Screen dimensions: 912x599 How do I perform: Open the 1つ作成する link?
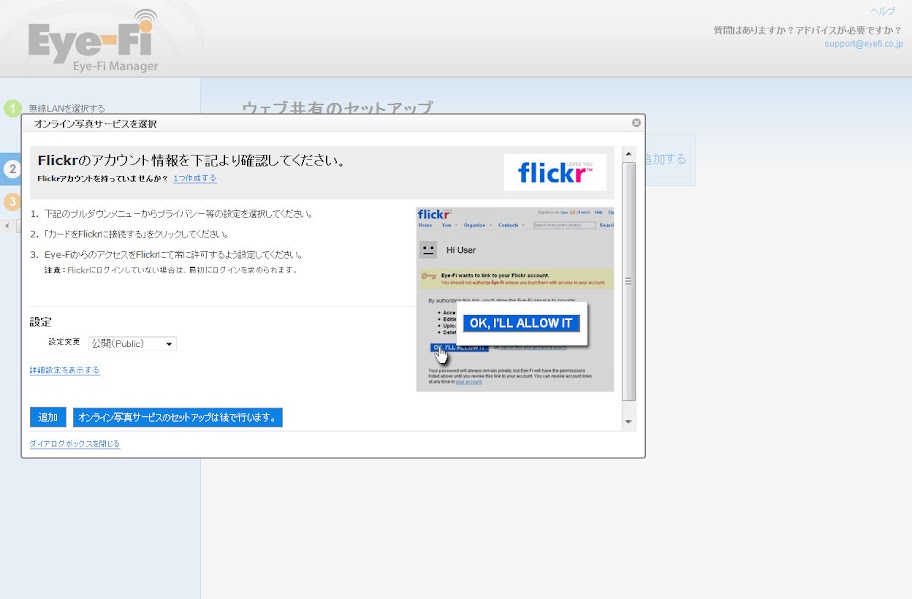(x=194, y=178)
